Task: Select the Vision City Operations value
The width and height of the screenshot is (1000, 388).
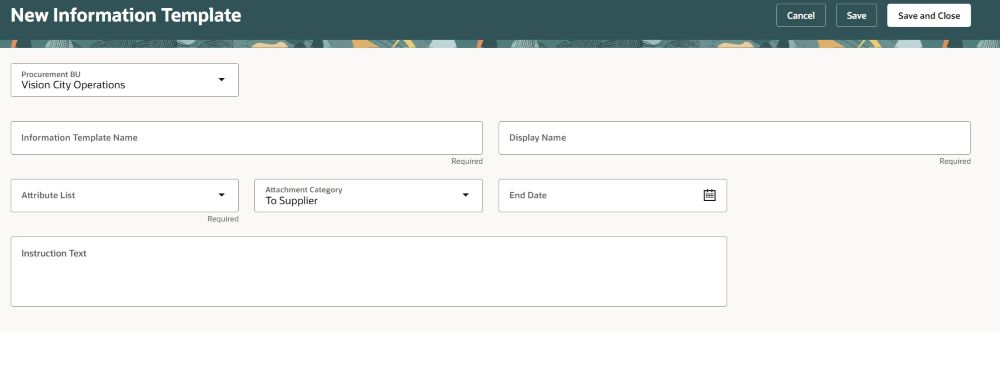Action: pos(73,85)
